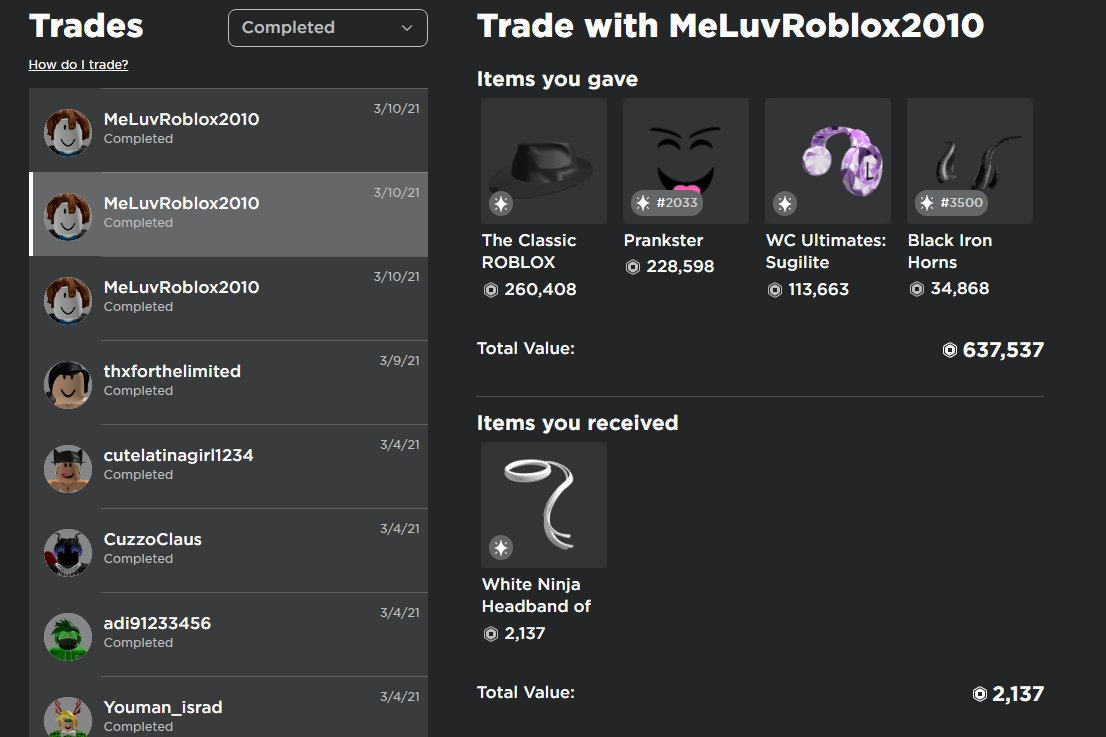
Task: Click the #2033 serial badge on Prankster
Action: (x=666, y=203)
